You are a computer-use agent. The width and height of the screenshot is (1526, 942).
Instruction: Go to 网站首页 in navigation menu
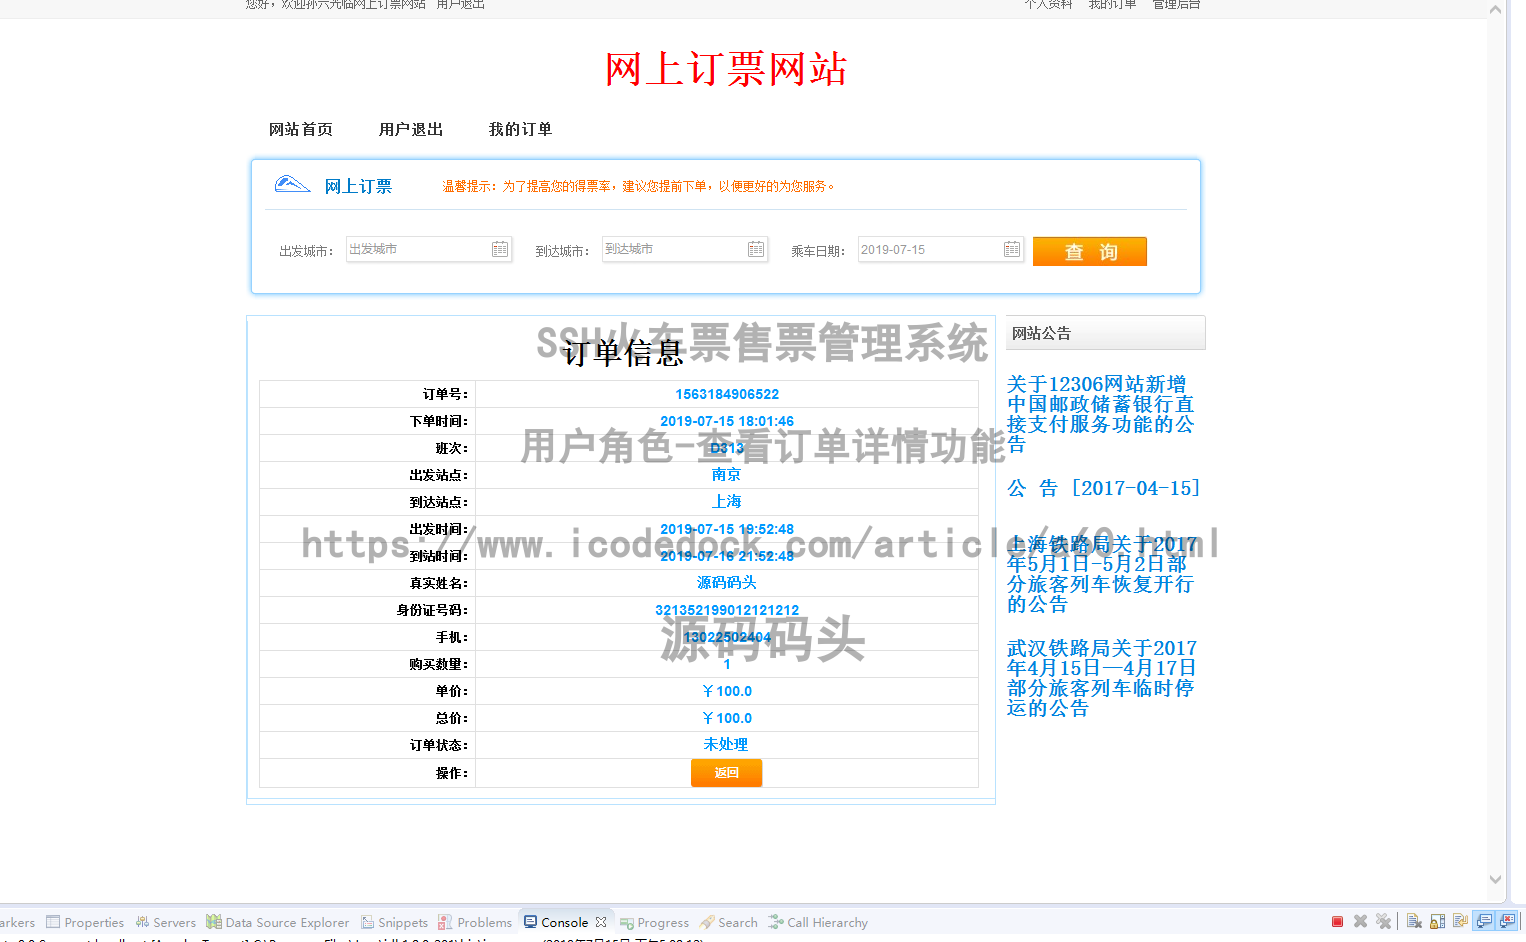tap(300, 129)
